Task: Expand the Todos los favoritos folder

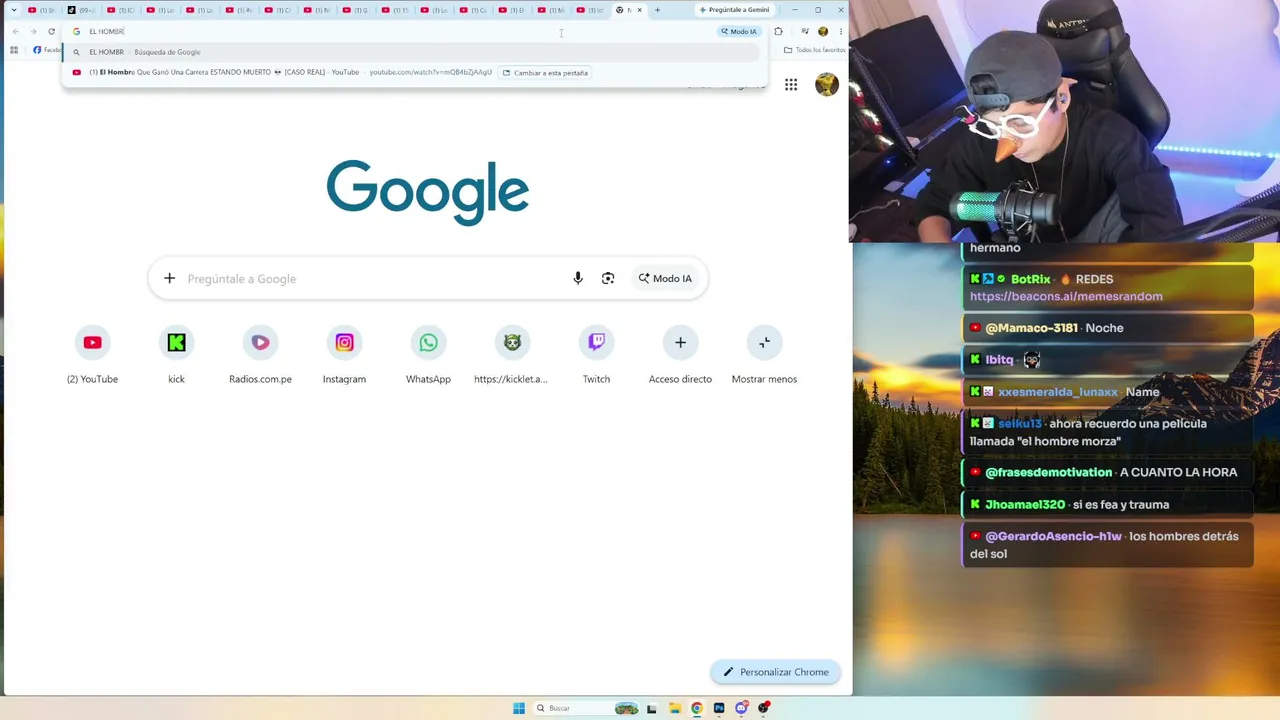Action: (x=814, y=50)
